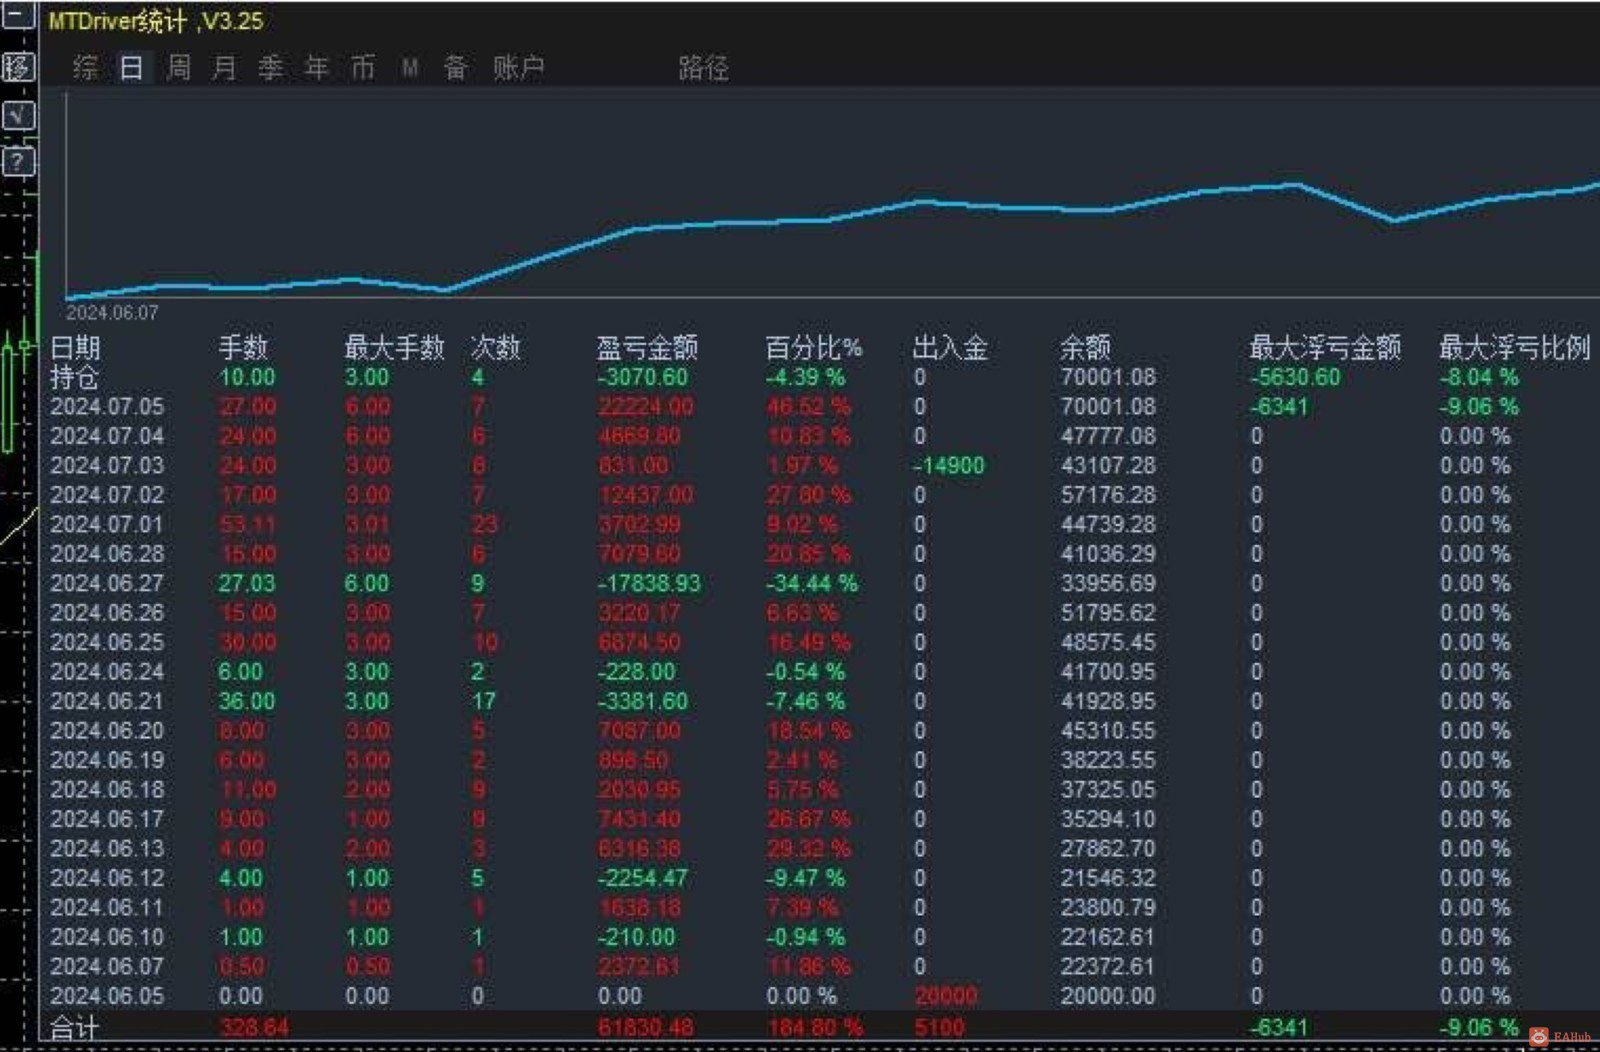Click the 路径 path label
This screenshot has height=1052, width=1600.
(703, 67)
